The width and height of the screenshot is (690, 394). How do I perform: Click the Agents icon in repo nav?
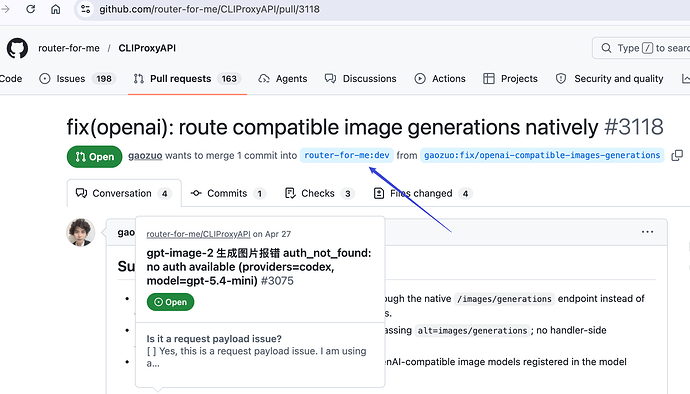click(264, 79)
